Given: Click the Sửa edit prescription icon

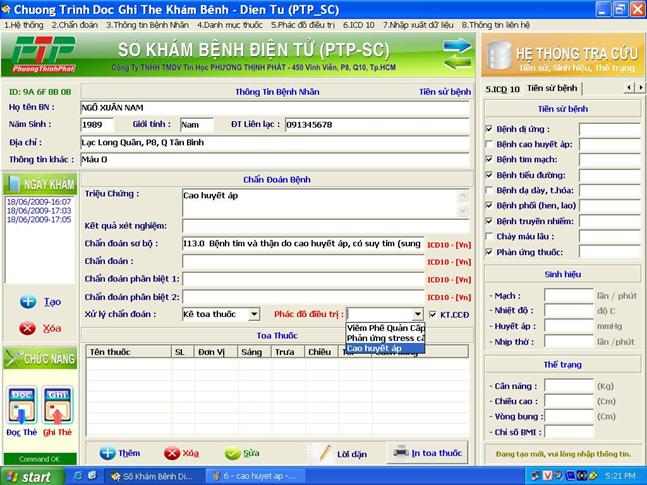Looking at the screenshot, I should (x=232, y=453).
